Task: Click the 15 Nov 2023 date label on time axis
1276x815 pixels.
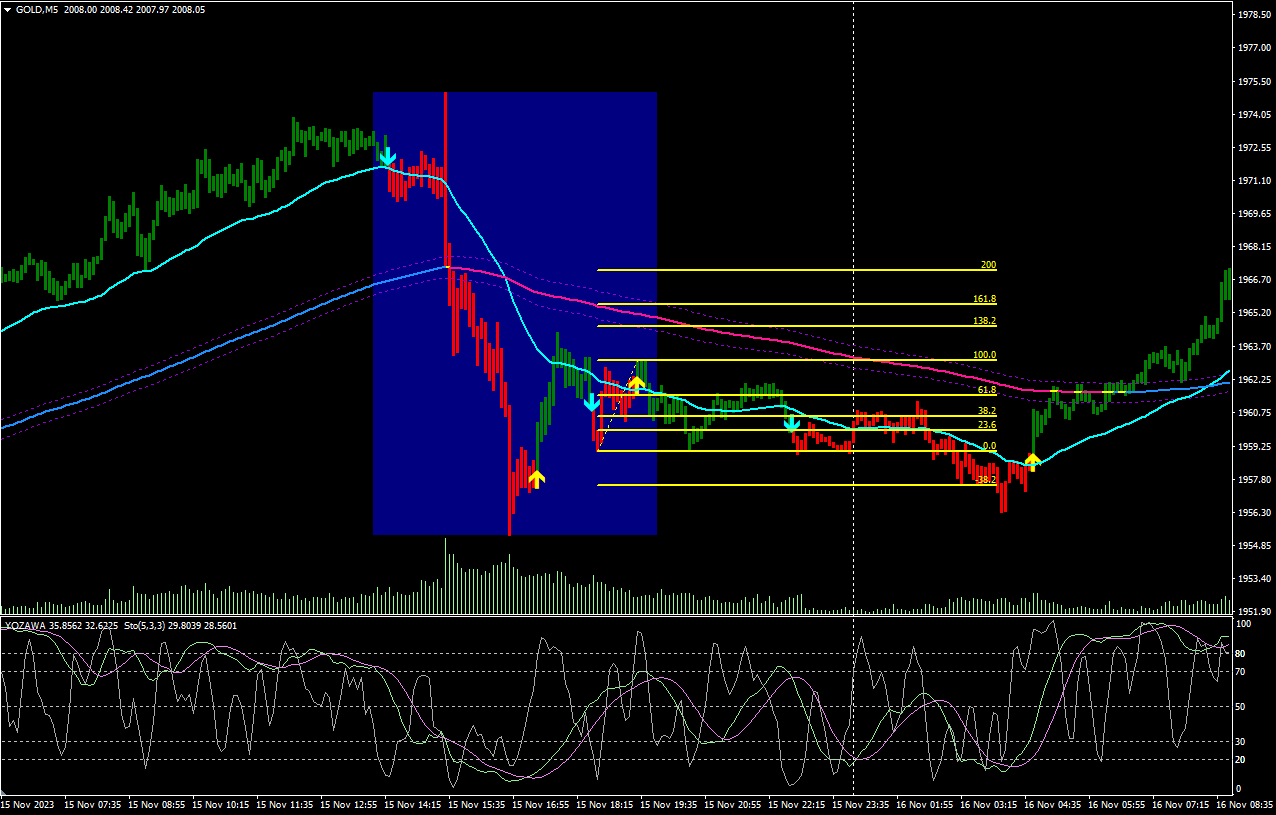Action: (x=28, y=804)
